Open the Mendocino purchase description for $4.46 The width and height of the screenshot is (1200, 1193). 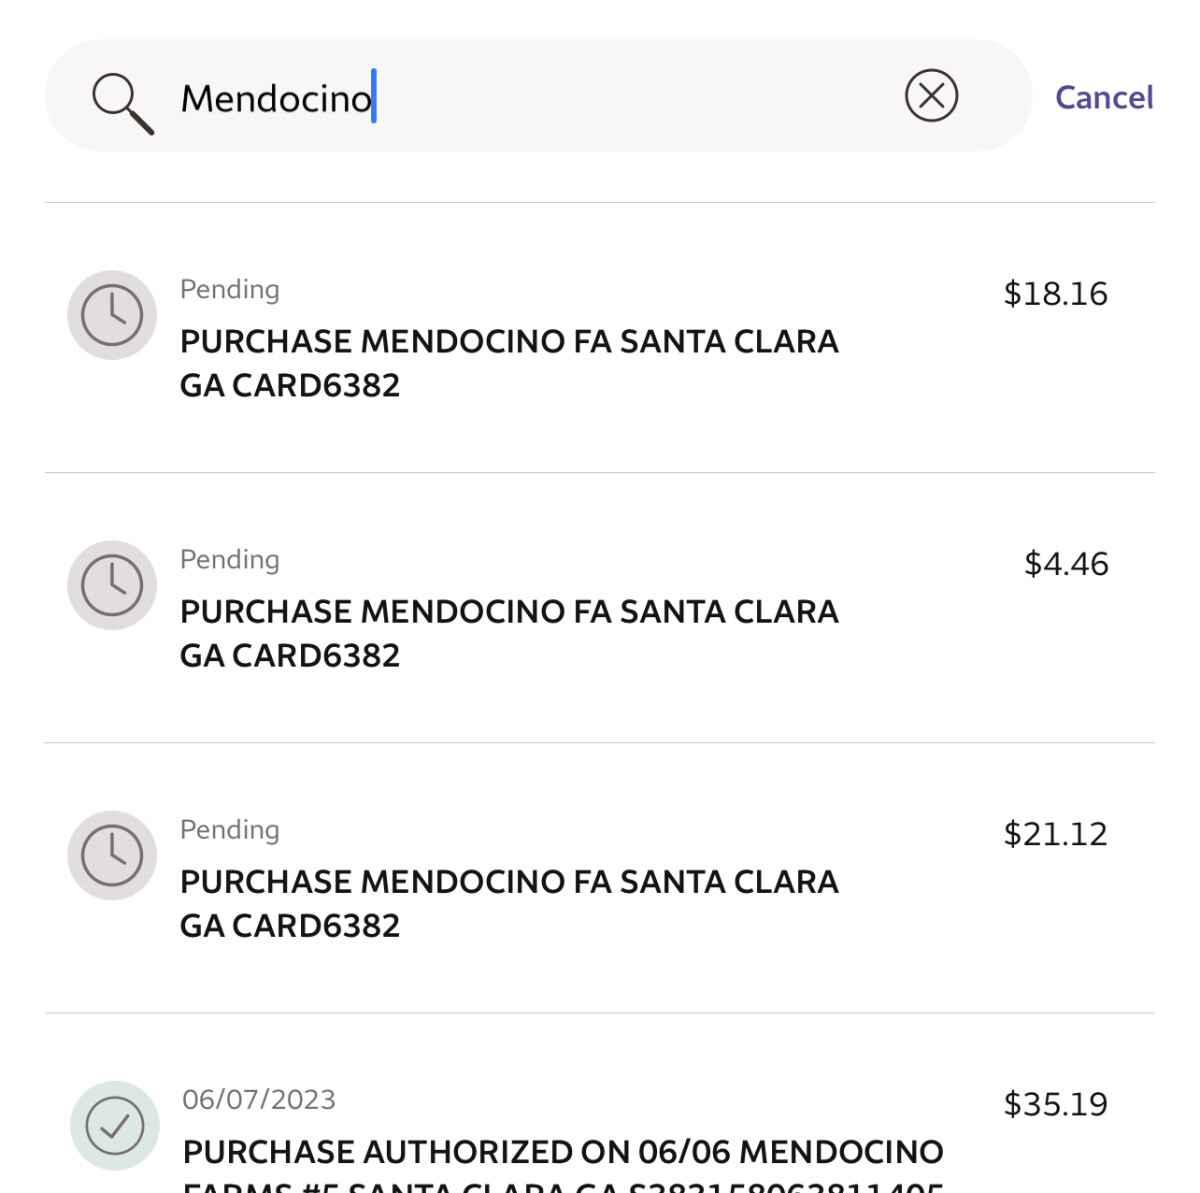[509, 633]
